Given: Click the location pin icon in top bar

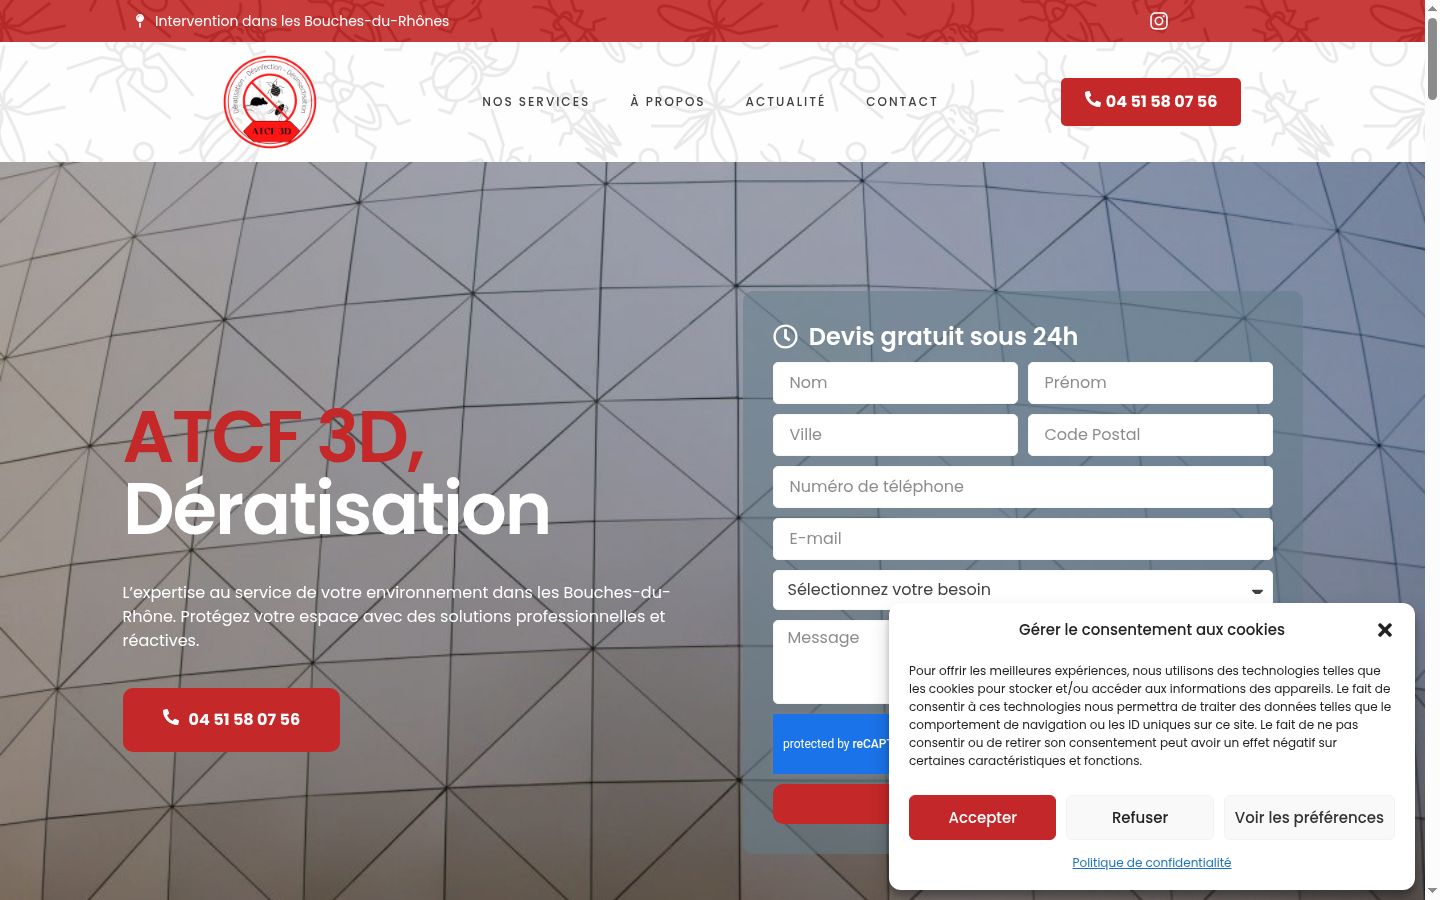Looking at the screenshot, I should point(140,21).
